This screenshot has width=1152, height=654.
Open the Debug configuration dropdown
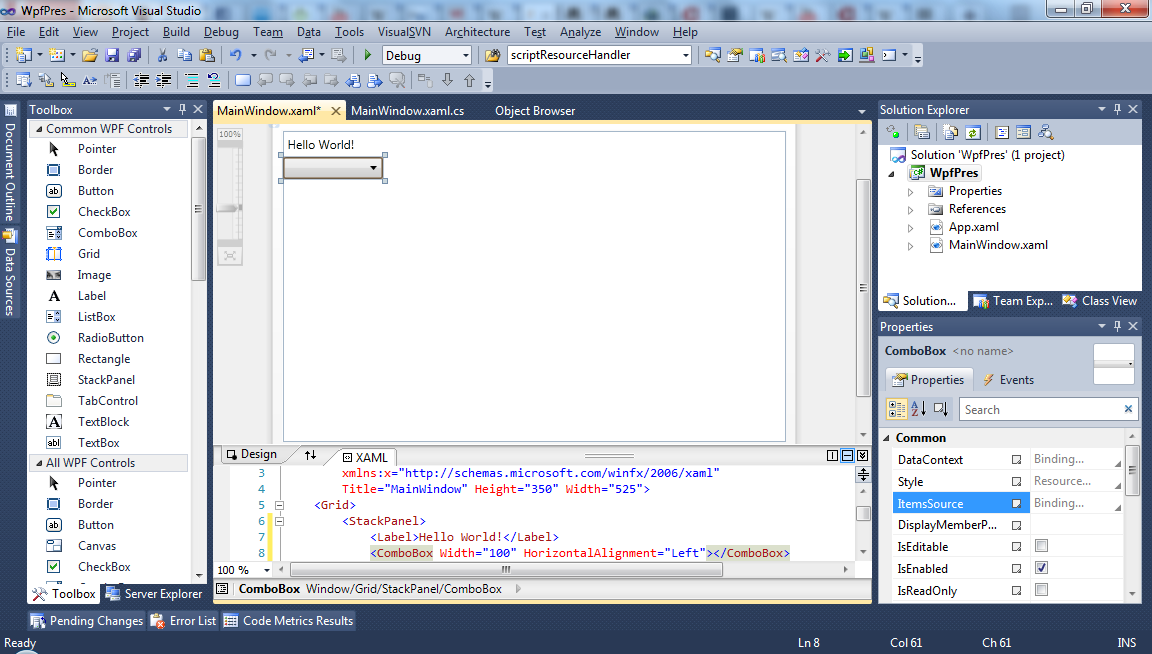(465, 55)
